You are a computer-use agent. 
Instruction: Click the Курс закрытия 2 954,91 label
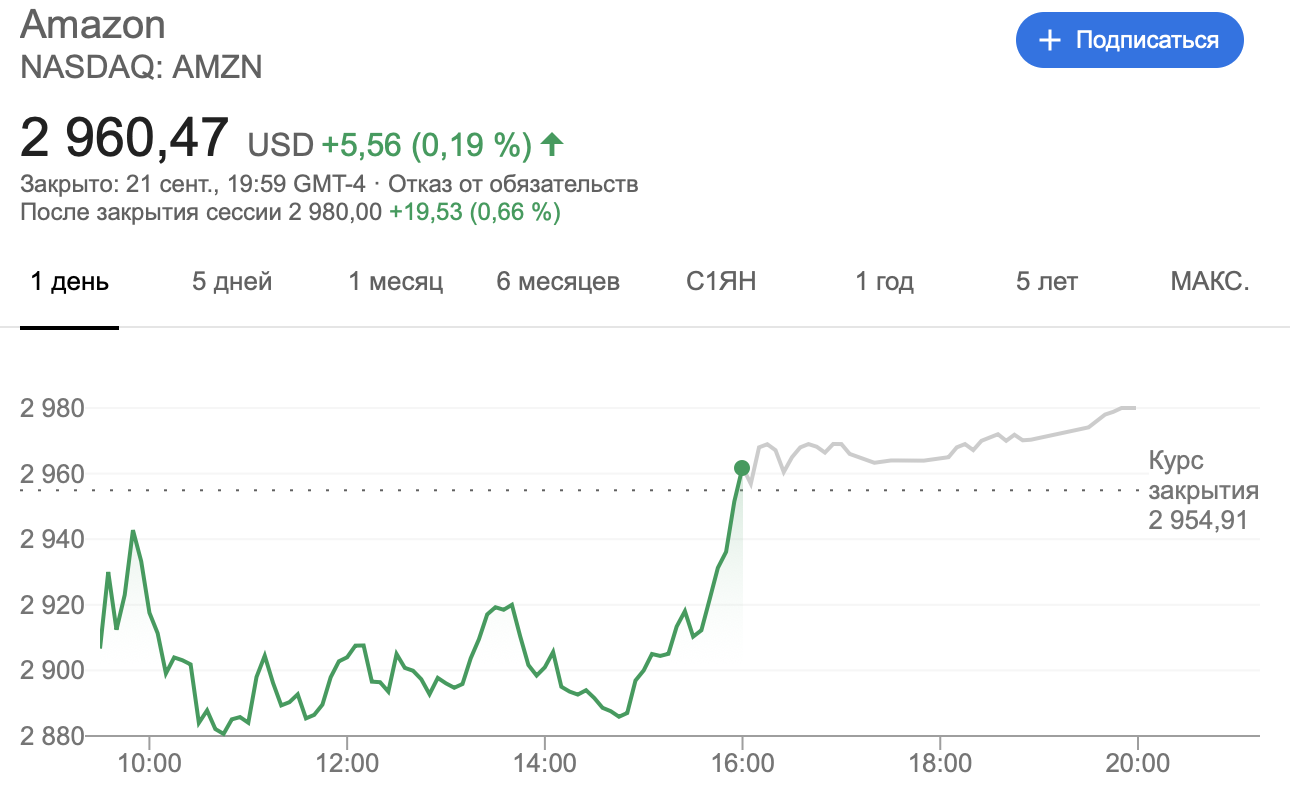point(1203,490)
